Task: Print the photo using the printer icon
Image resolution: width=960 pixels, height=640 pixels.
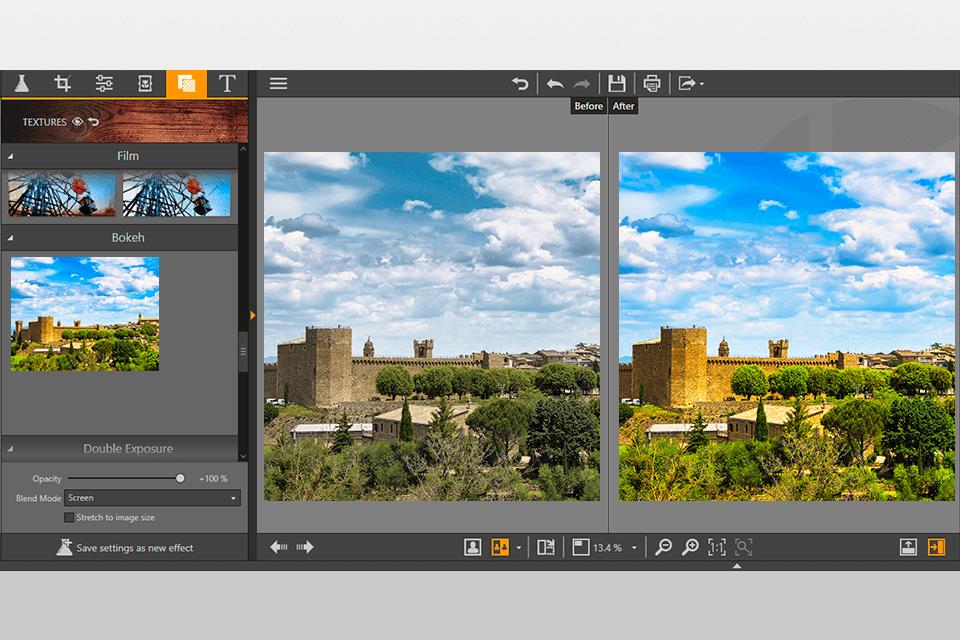Action: coord(652,84)
